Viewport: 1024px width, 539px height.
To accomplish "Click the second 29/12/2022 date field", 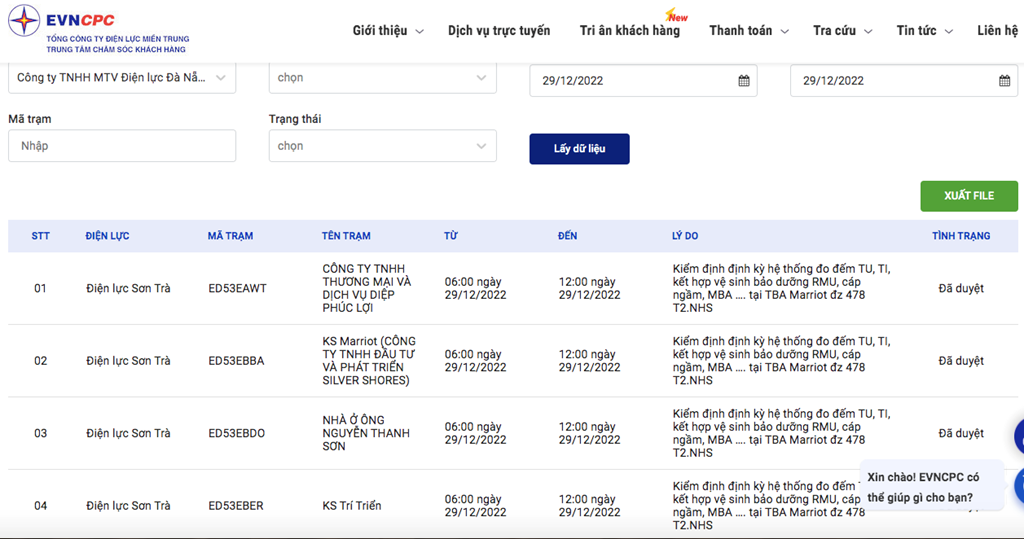I will click(x=904, y=80).
